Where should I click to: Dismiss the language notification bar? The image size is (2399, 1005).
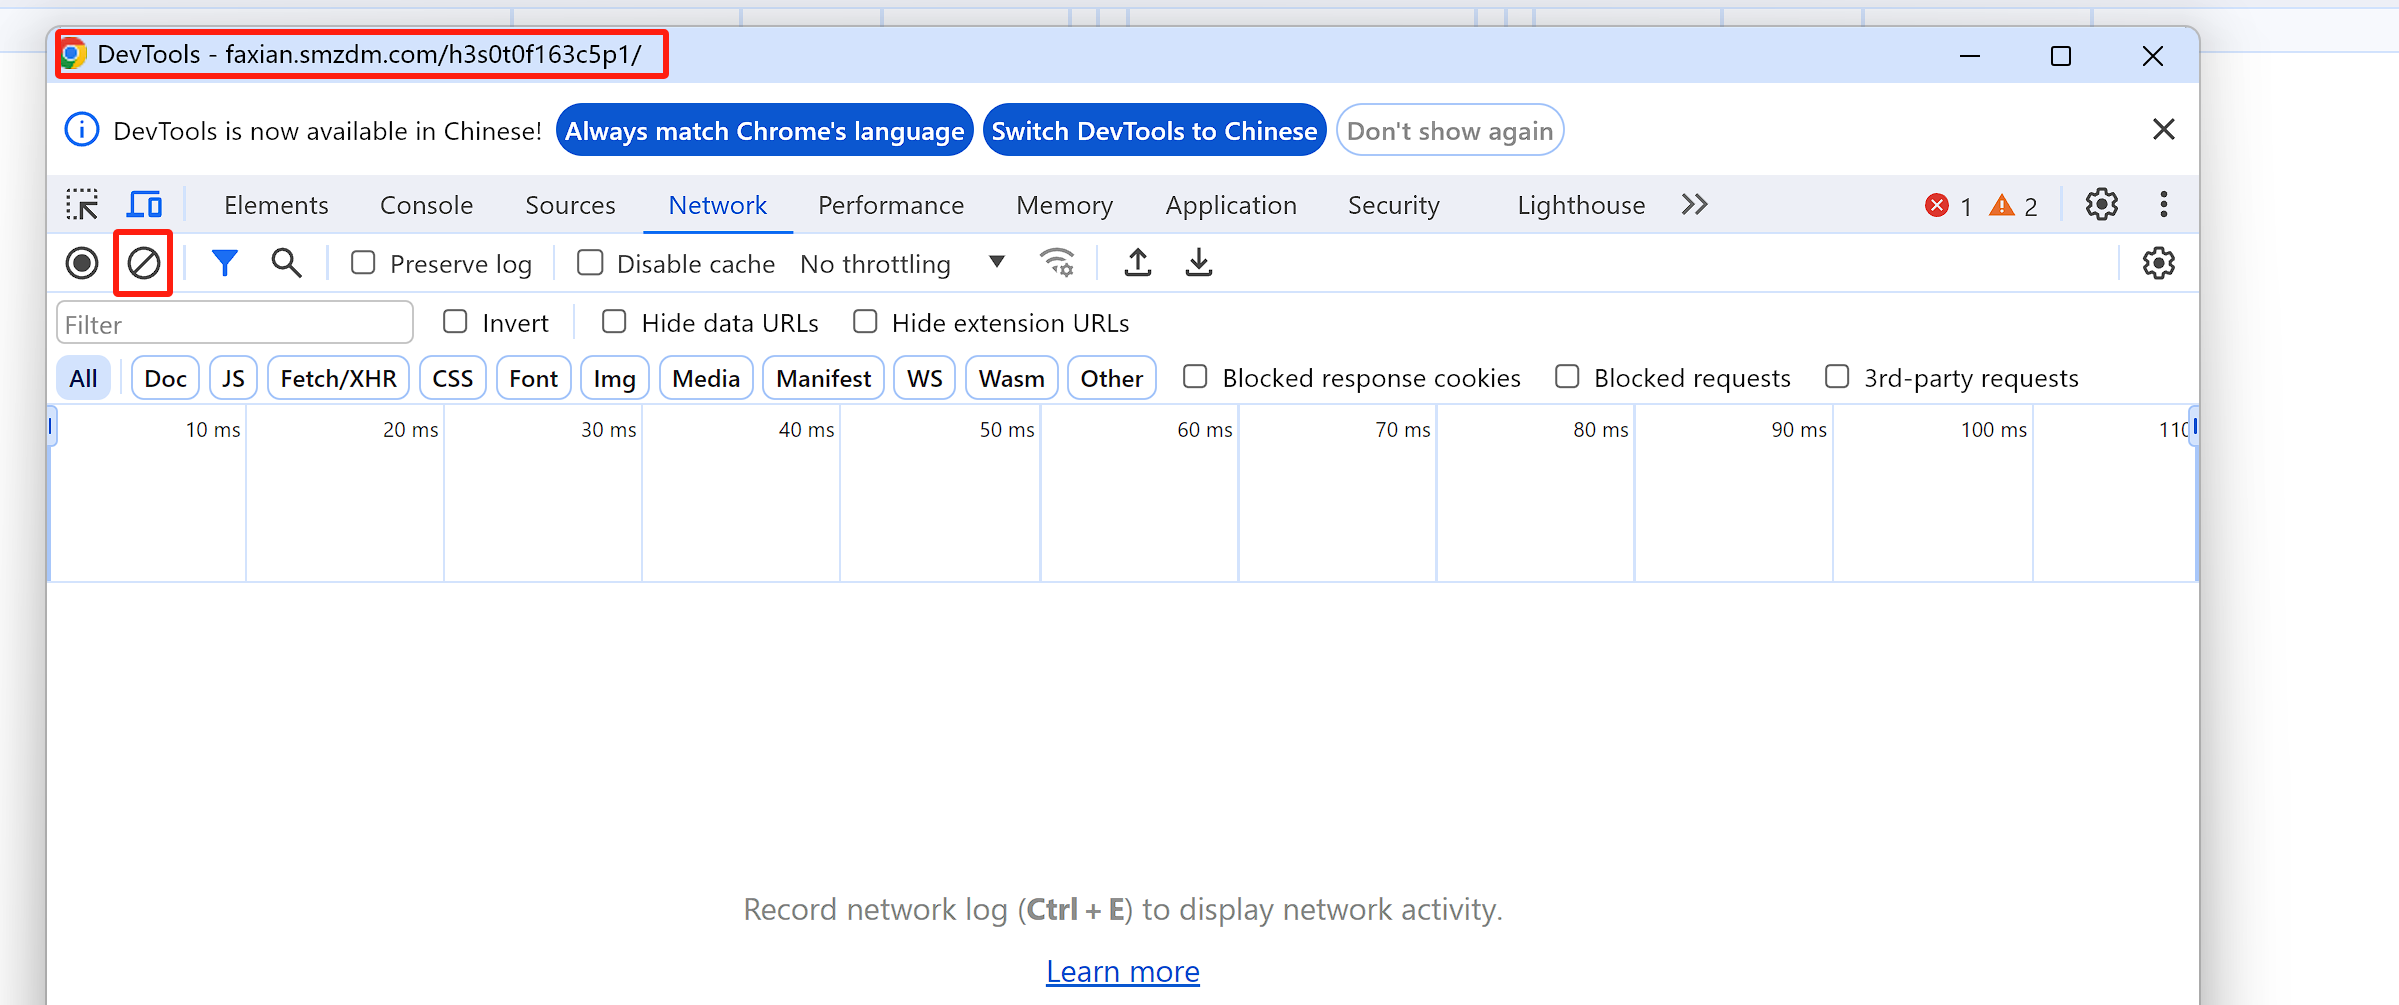coord(2164,129)
